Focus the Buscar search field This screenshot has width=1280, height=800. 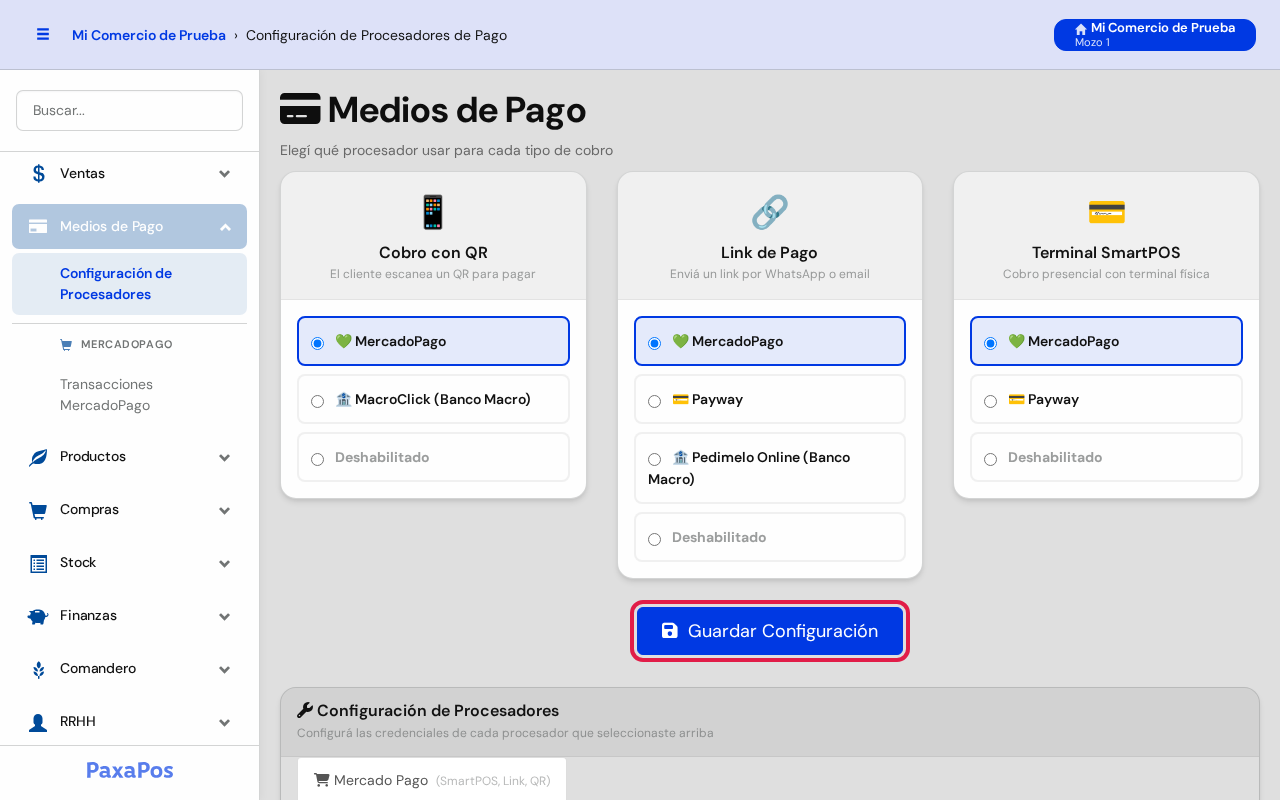pyautogui.click(x=129, y=110)
